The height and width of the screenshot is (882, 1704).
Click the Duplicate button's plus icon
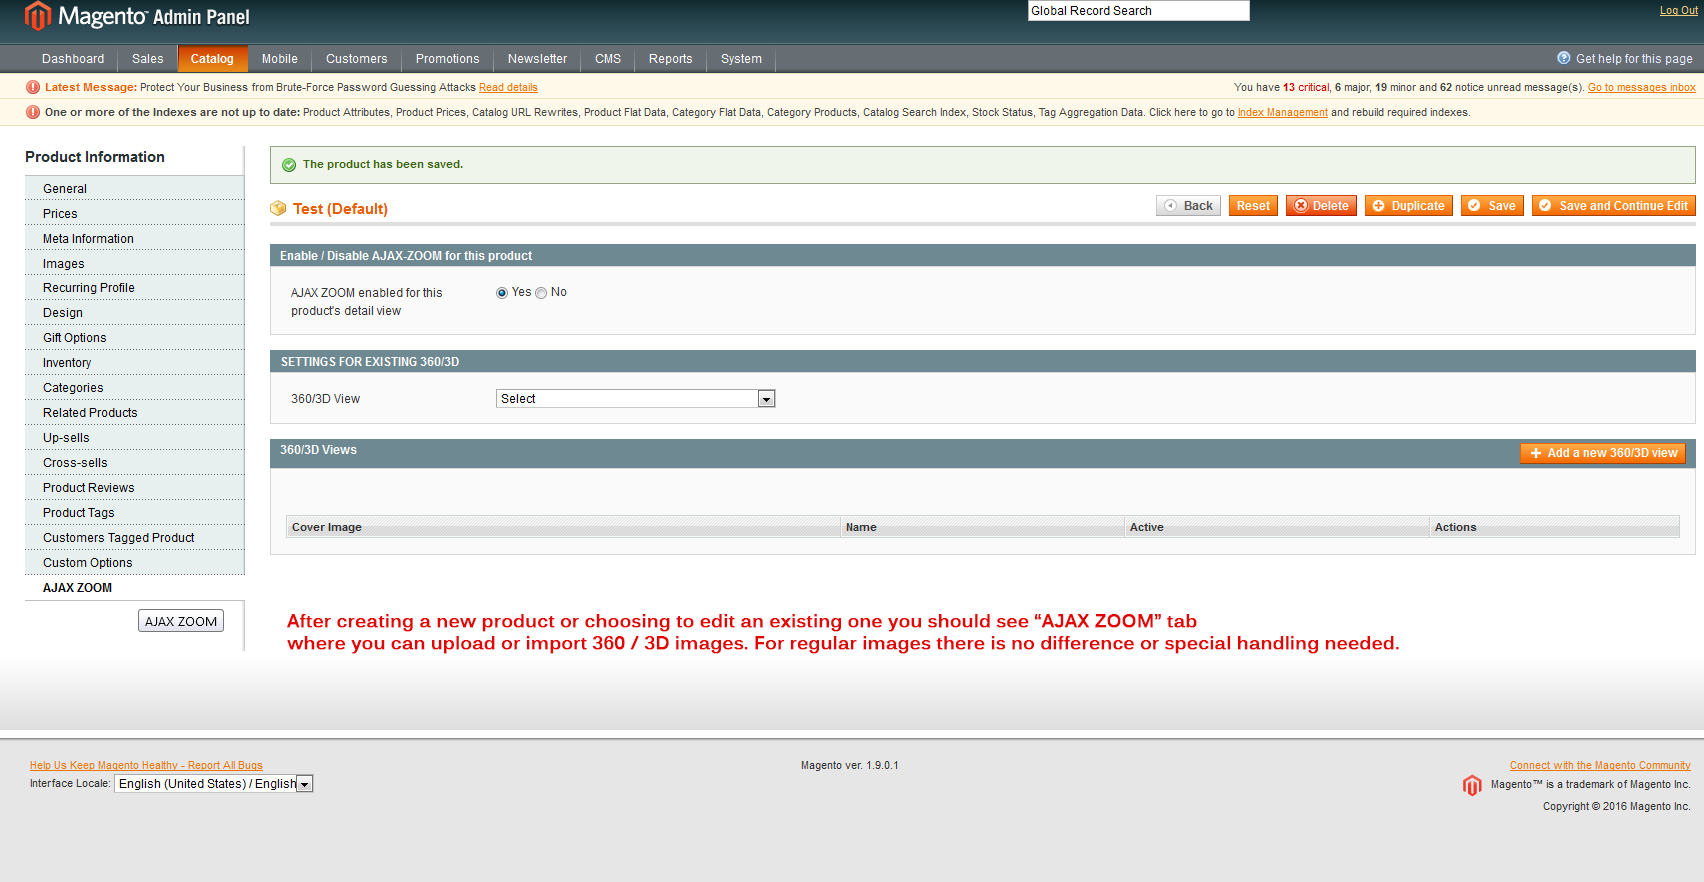[x=1379, y=206]
